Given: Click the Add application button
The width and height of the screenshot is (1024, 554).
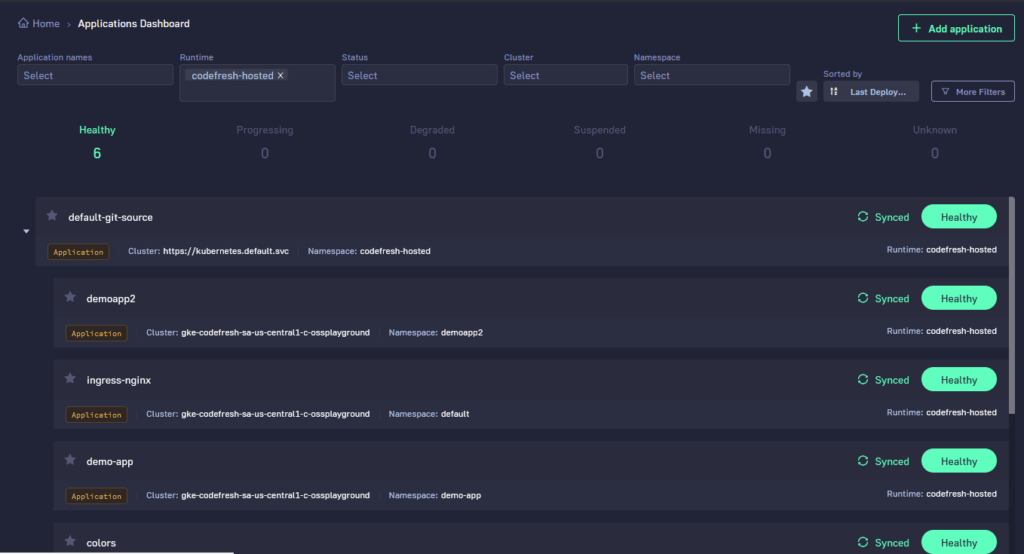Looking at the screenshot, I should (x=956, y=28).
